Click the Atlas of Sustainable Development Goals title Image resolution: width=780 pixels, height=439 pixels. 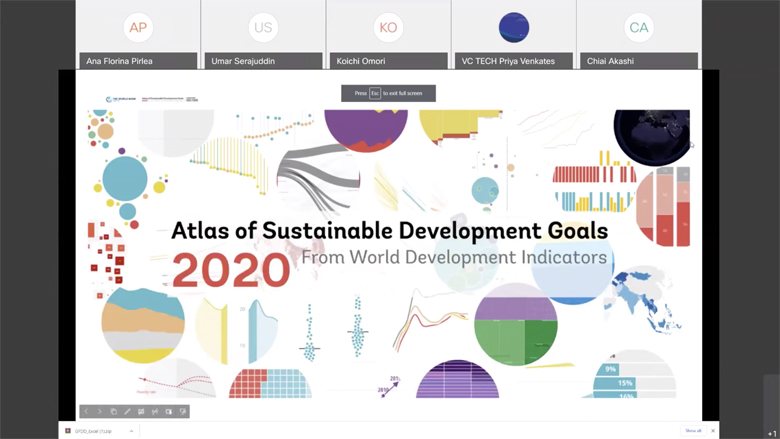(390, 231)
